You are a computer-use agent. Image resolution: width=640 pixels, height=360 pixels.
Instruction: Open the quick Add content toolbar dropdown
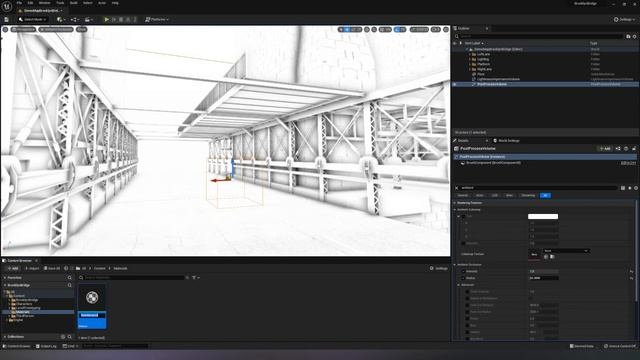tap(61, 19)
